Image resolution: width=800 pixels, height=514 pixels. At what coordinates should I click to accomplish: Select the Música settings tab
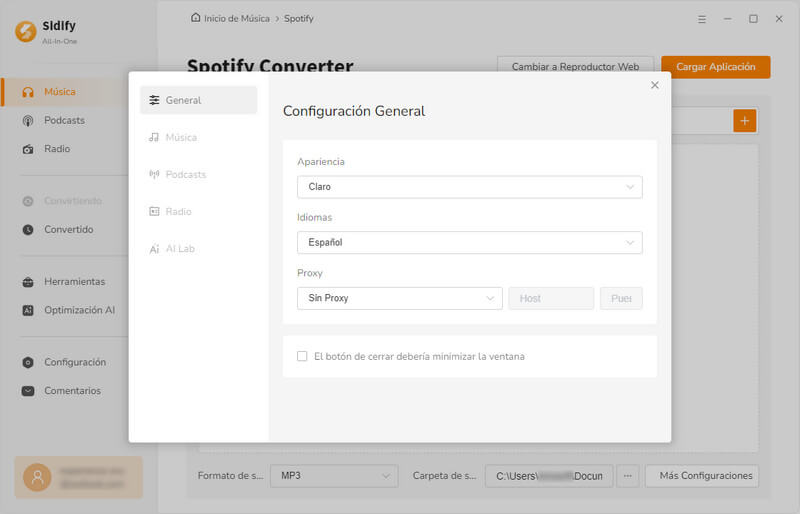coord(198,137)
